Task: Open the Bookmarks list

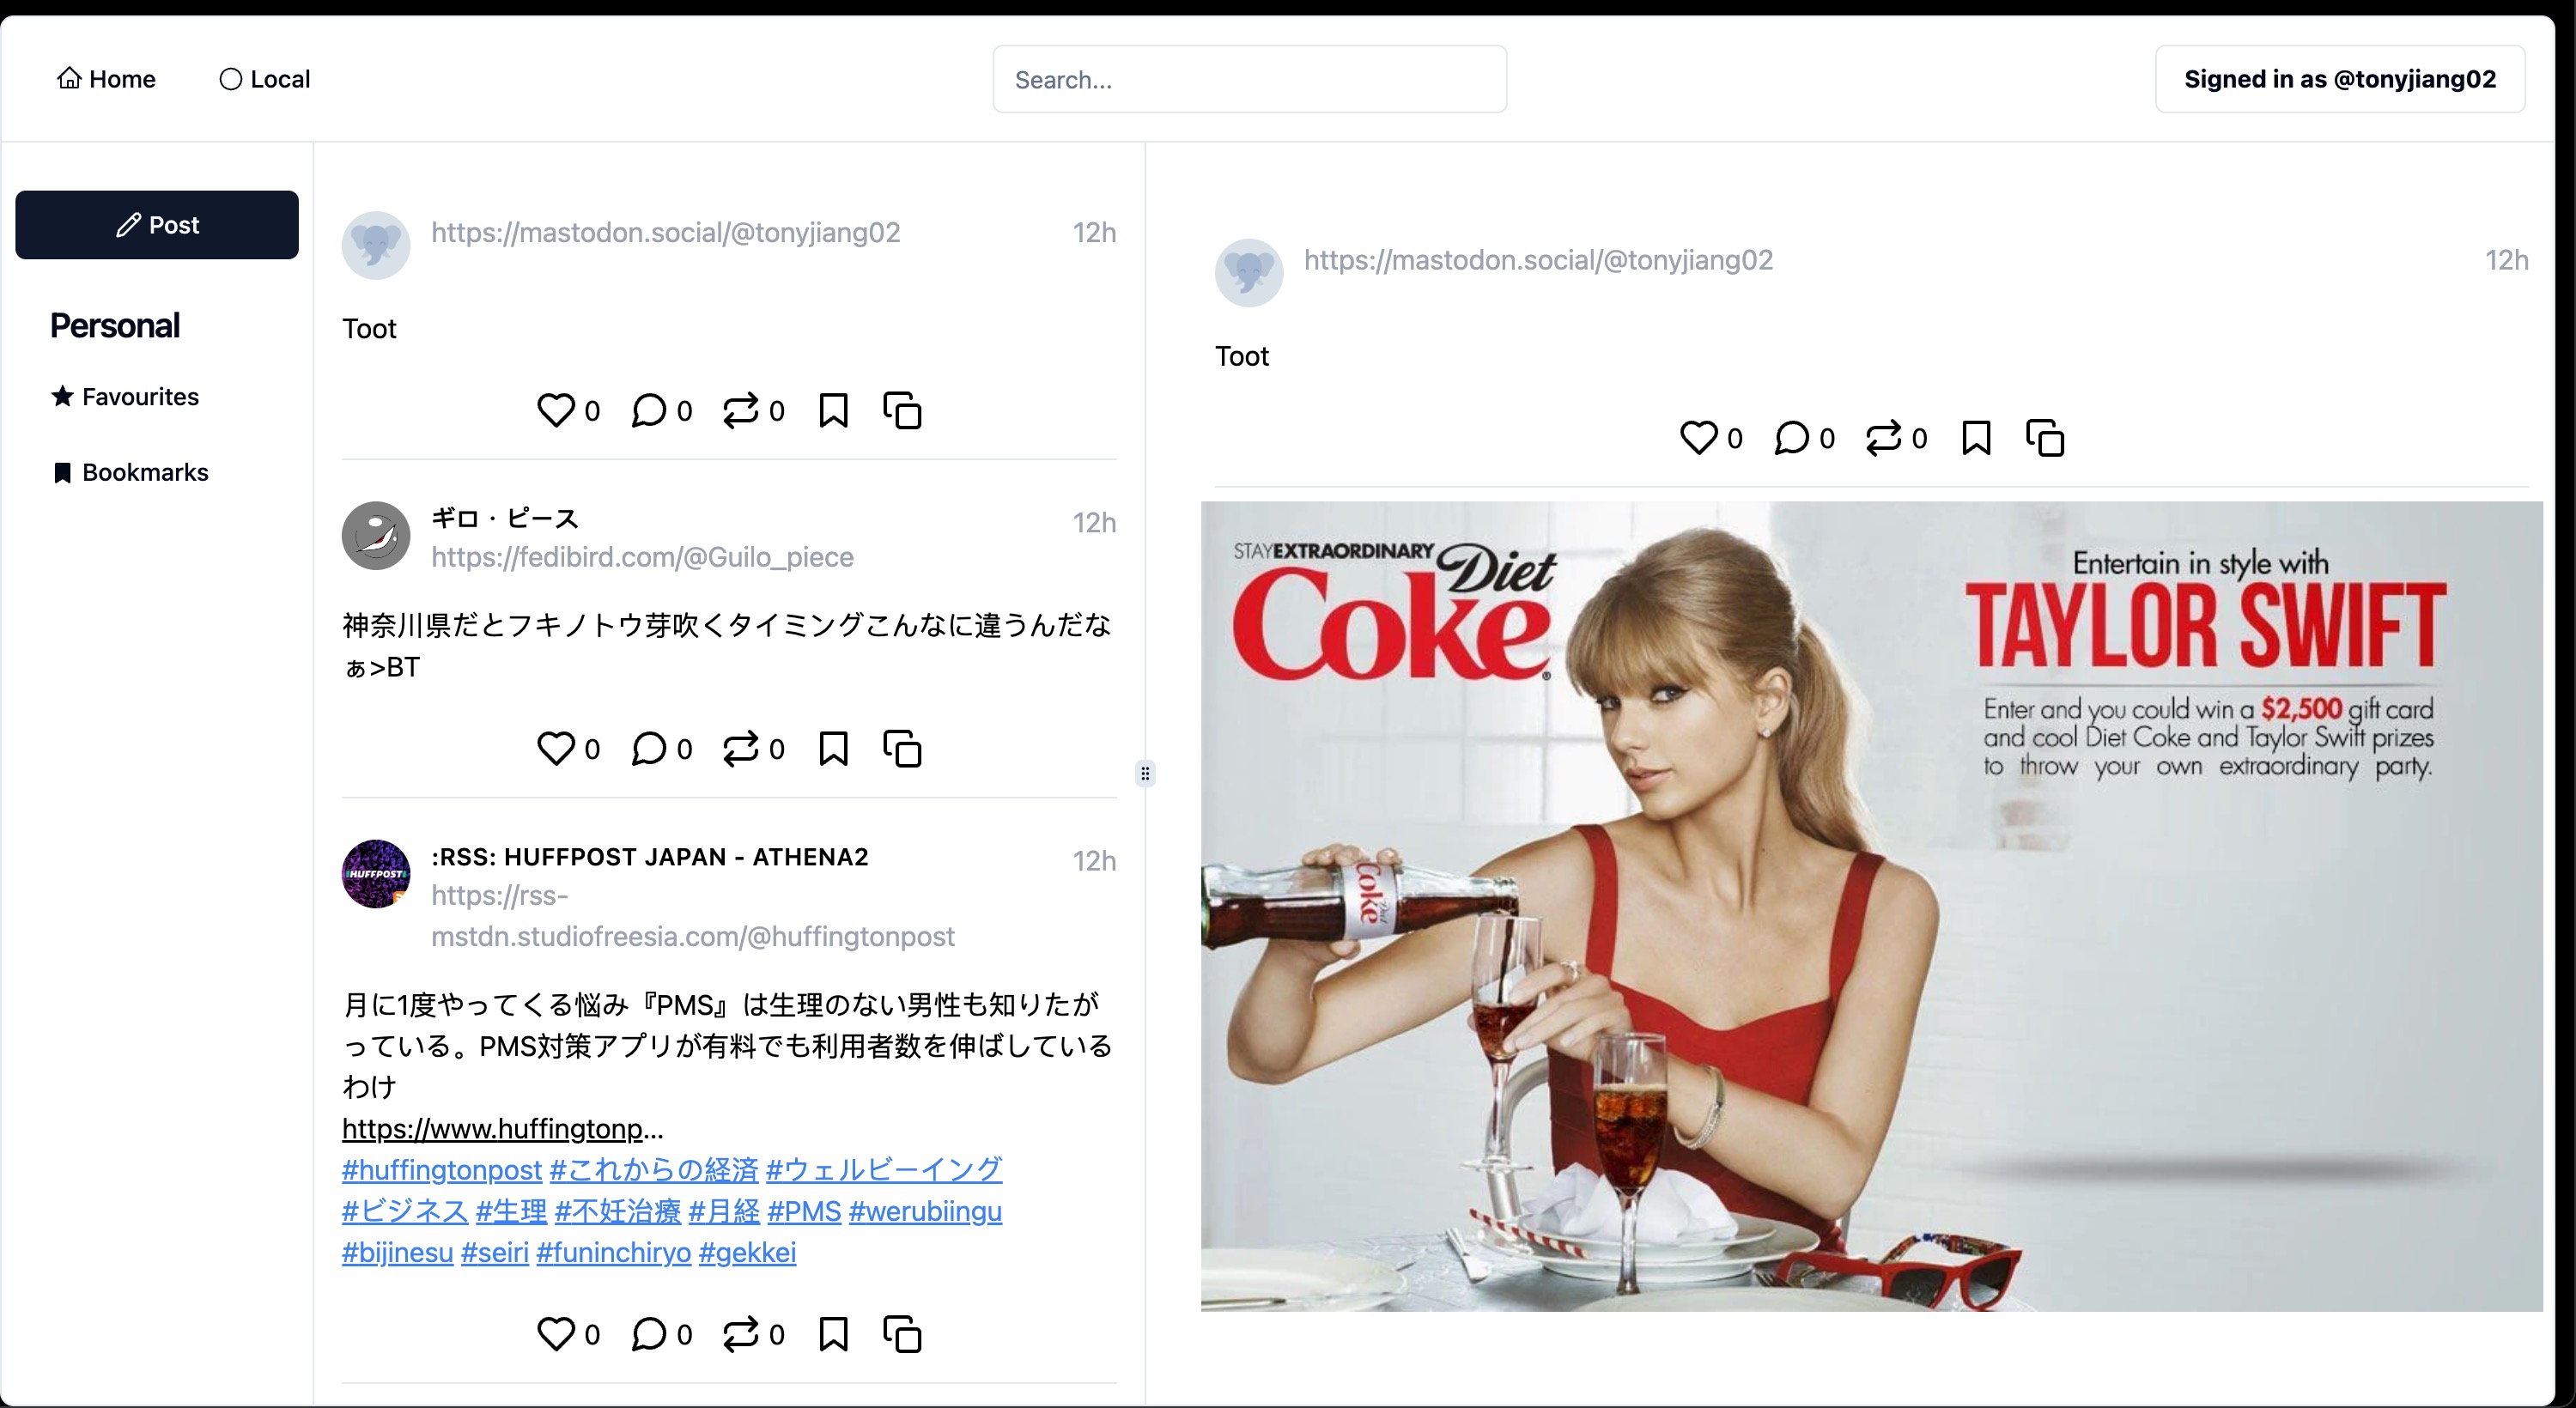Action: pos(130,472)
